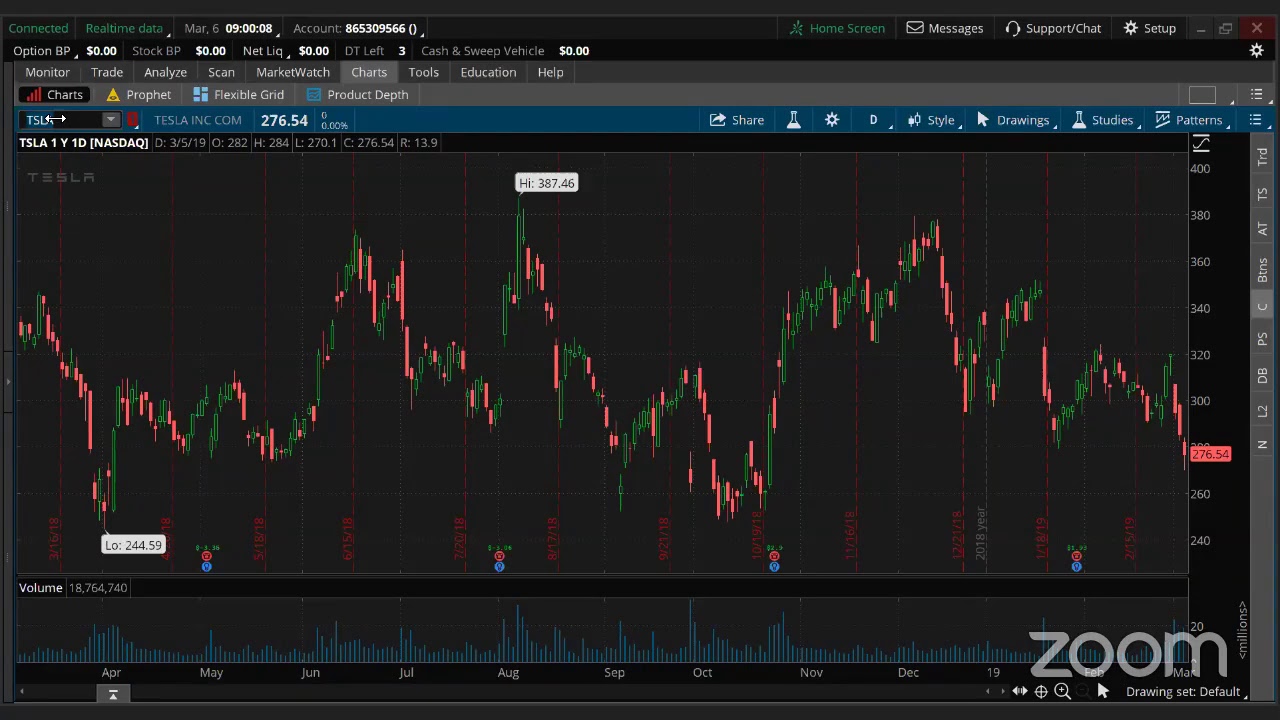Open the DB side panel tab

coord(1263,375)
